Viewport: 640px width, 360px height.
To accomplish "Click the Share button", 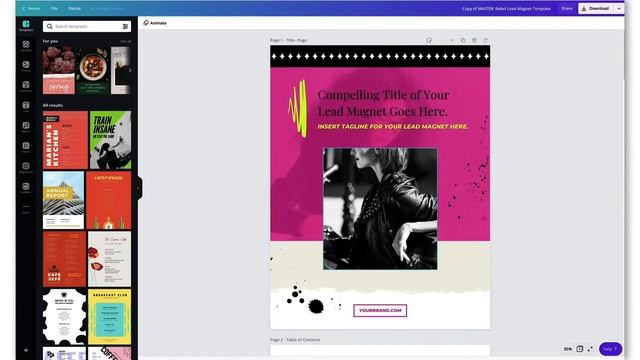I will click(x=567, y=9).
